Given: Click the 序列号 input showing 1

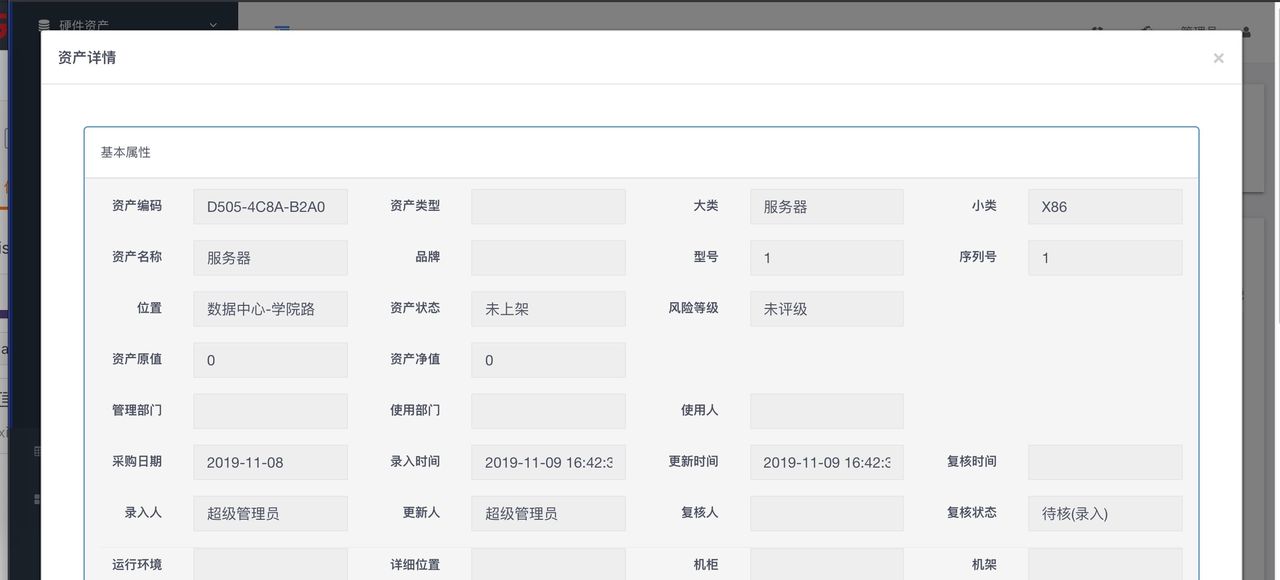Looking at the screenshot, I should 1105,257.
